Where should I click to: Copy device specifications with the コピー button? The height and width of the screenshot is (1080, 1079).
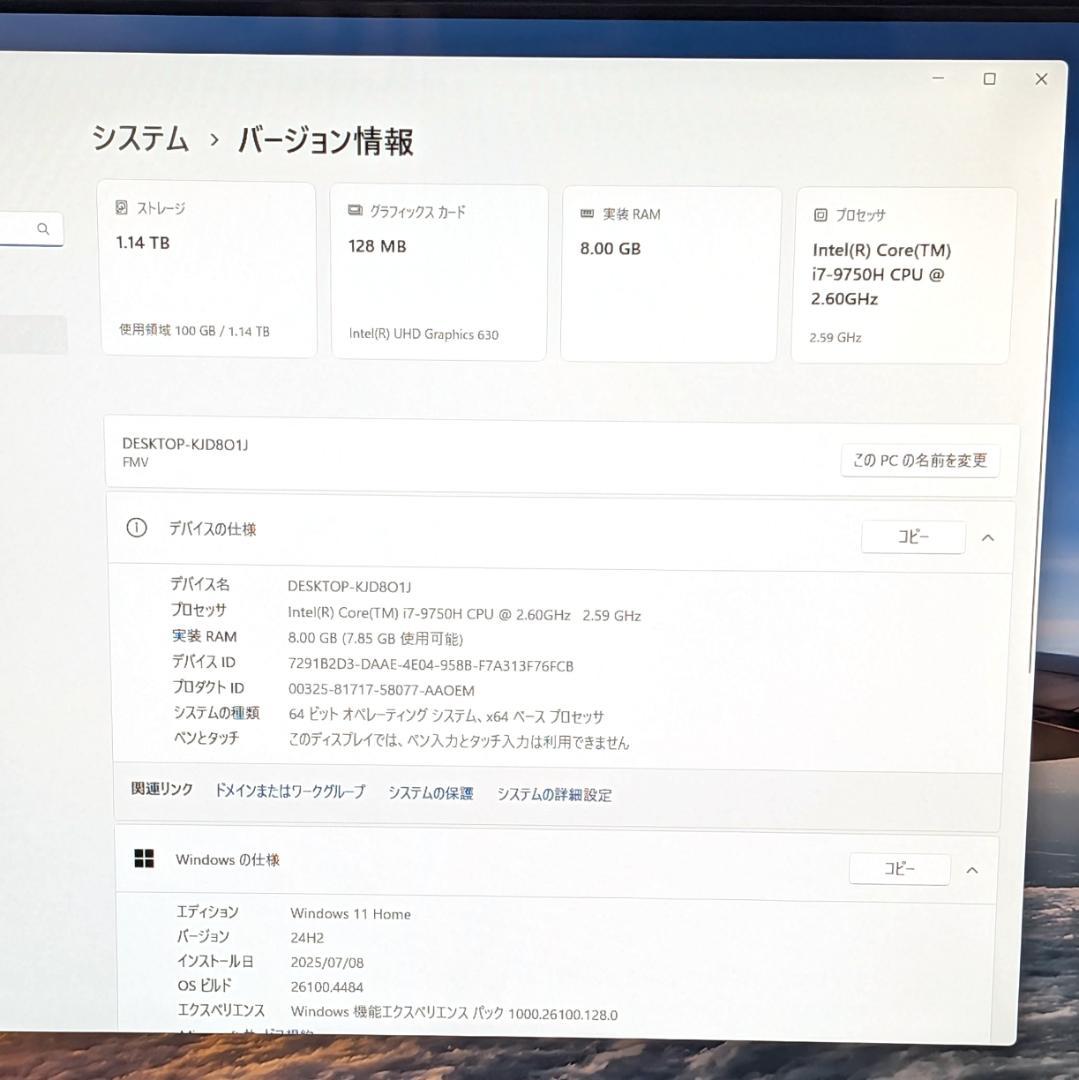tap(912, 536)
